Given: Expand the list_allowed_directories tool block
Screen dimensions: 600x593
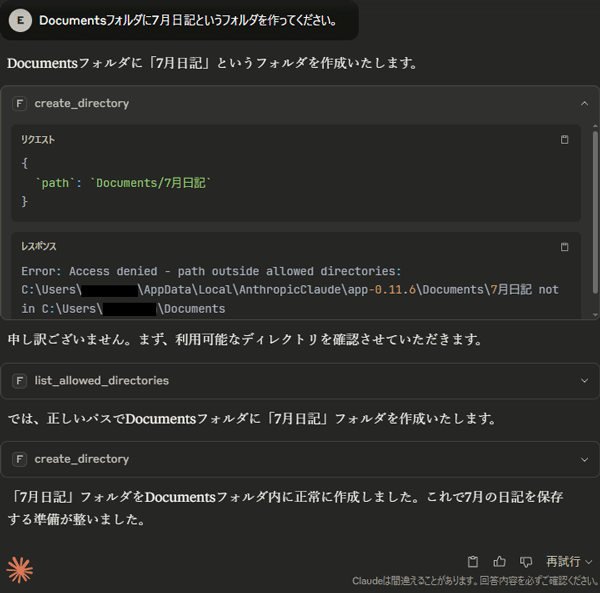Looking at the screenshot, I should click(x=584, y=381).
